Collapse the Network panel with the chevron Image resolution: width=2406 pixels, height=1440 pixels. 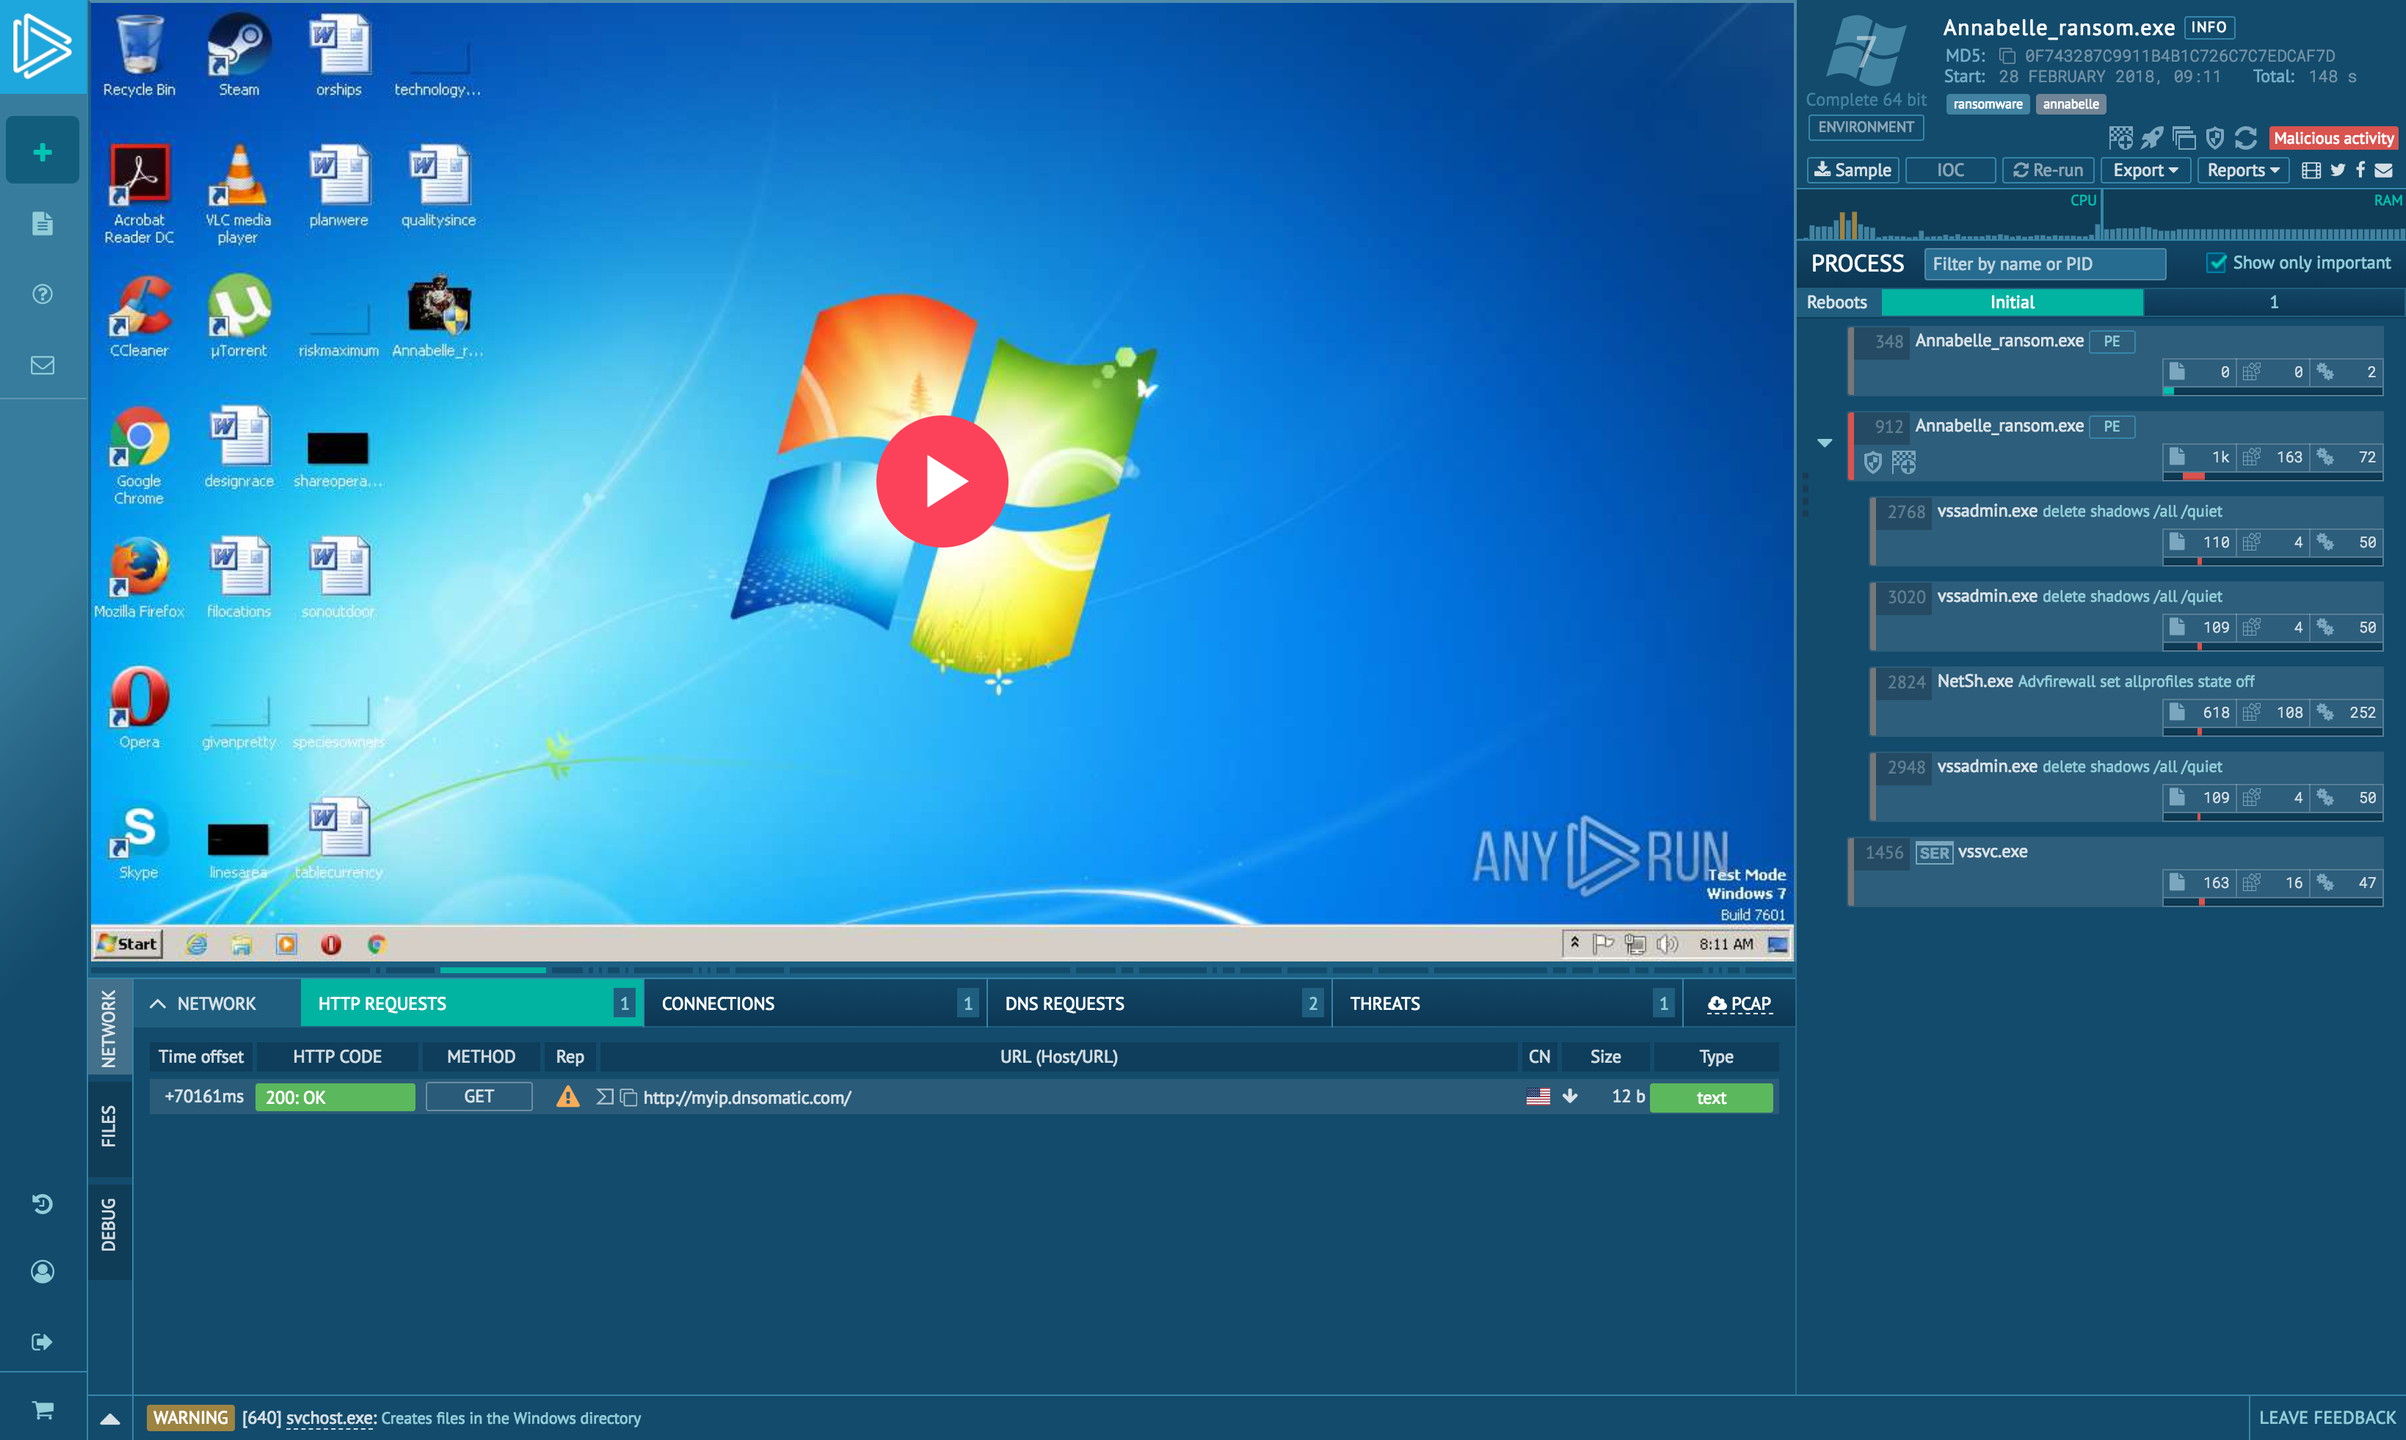pos(158,1003)
